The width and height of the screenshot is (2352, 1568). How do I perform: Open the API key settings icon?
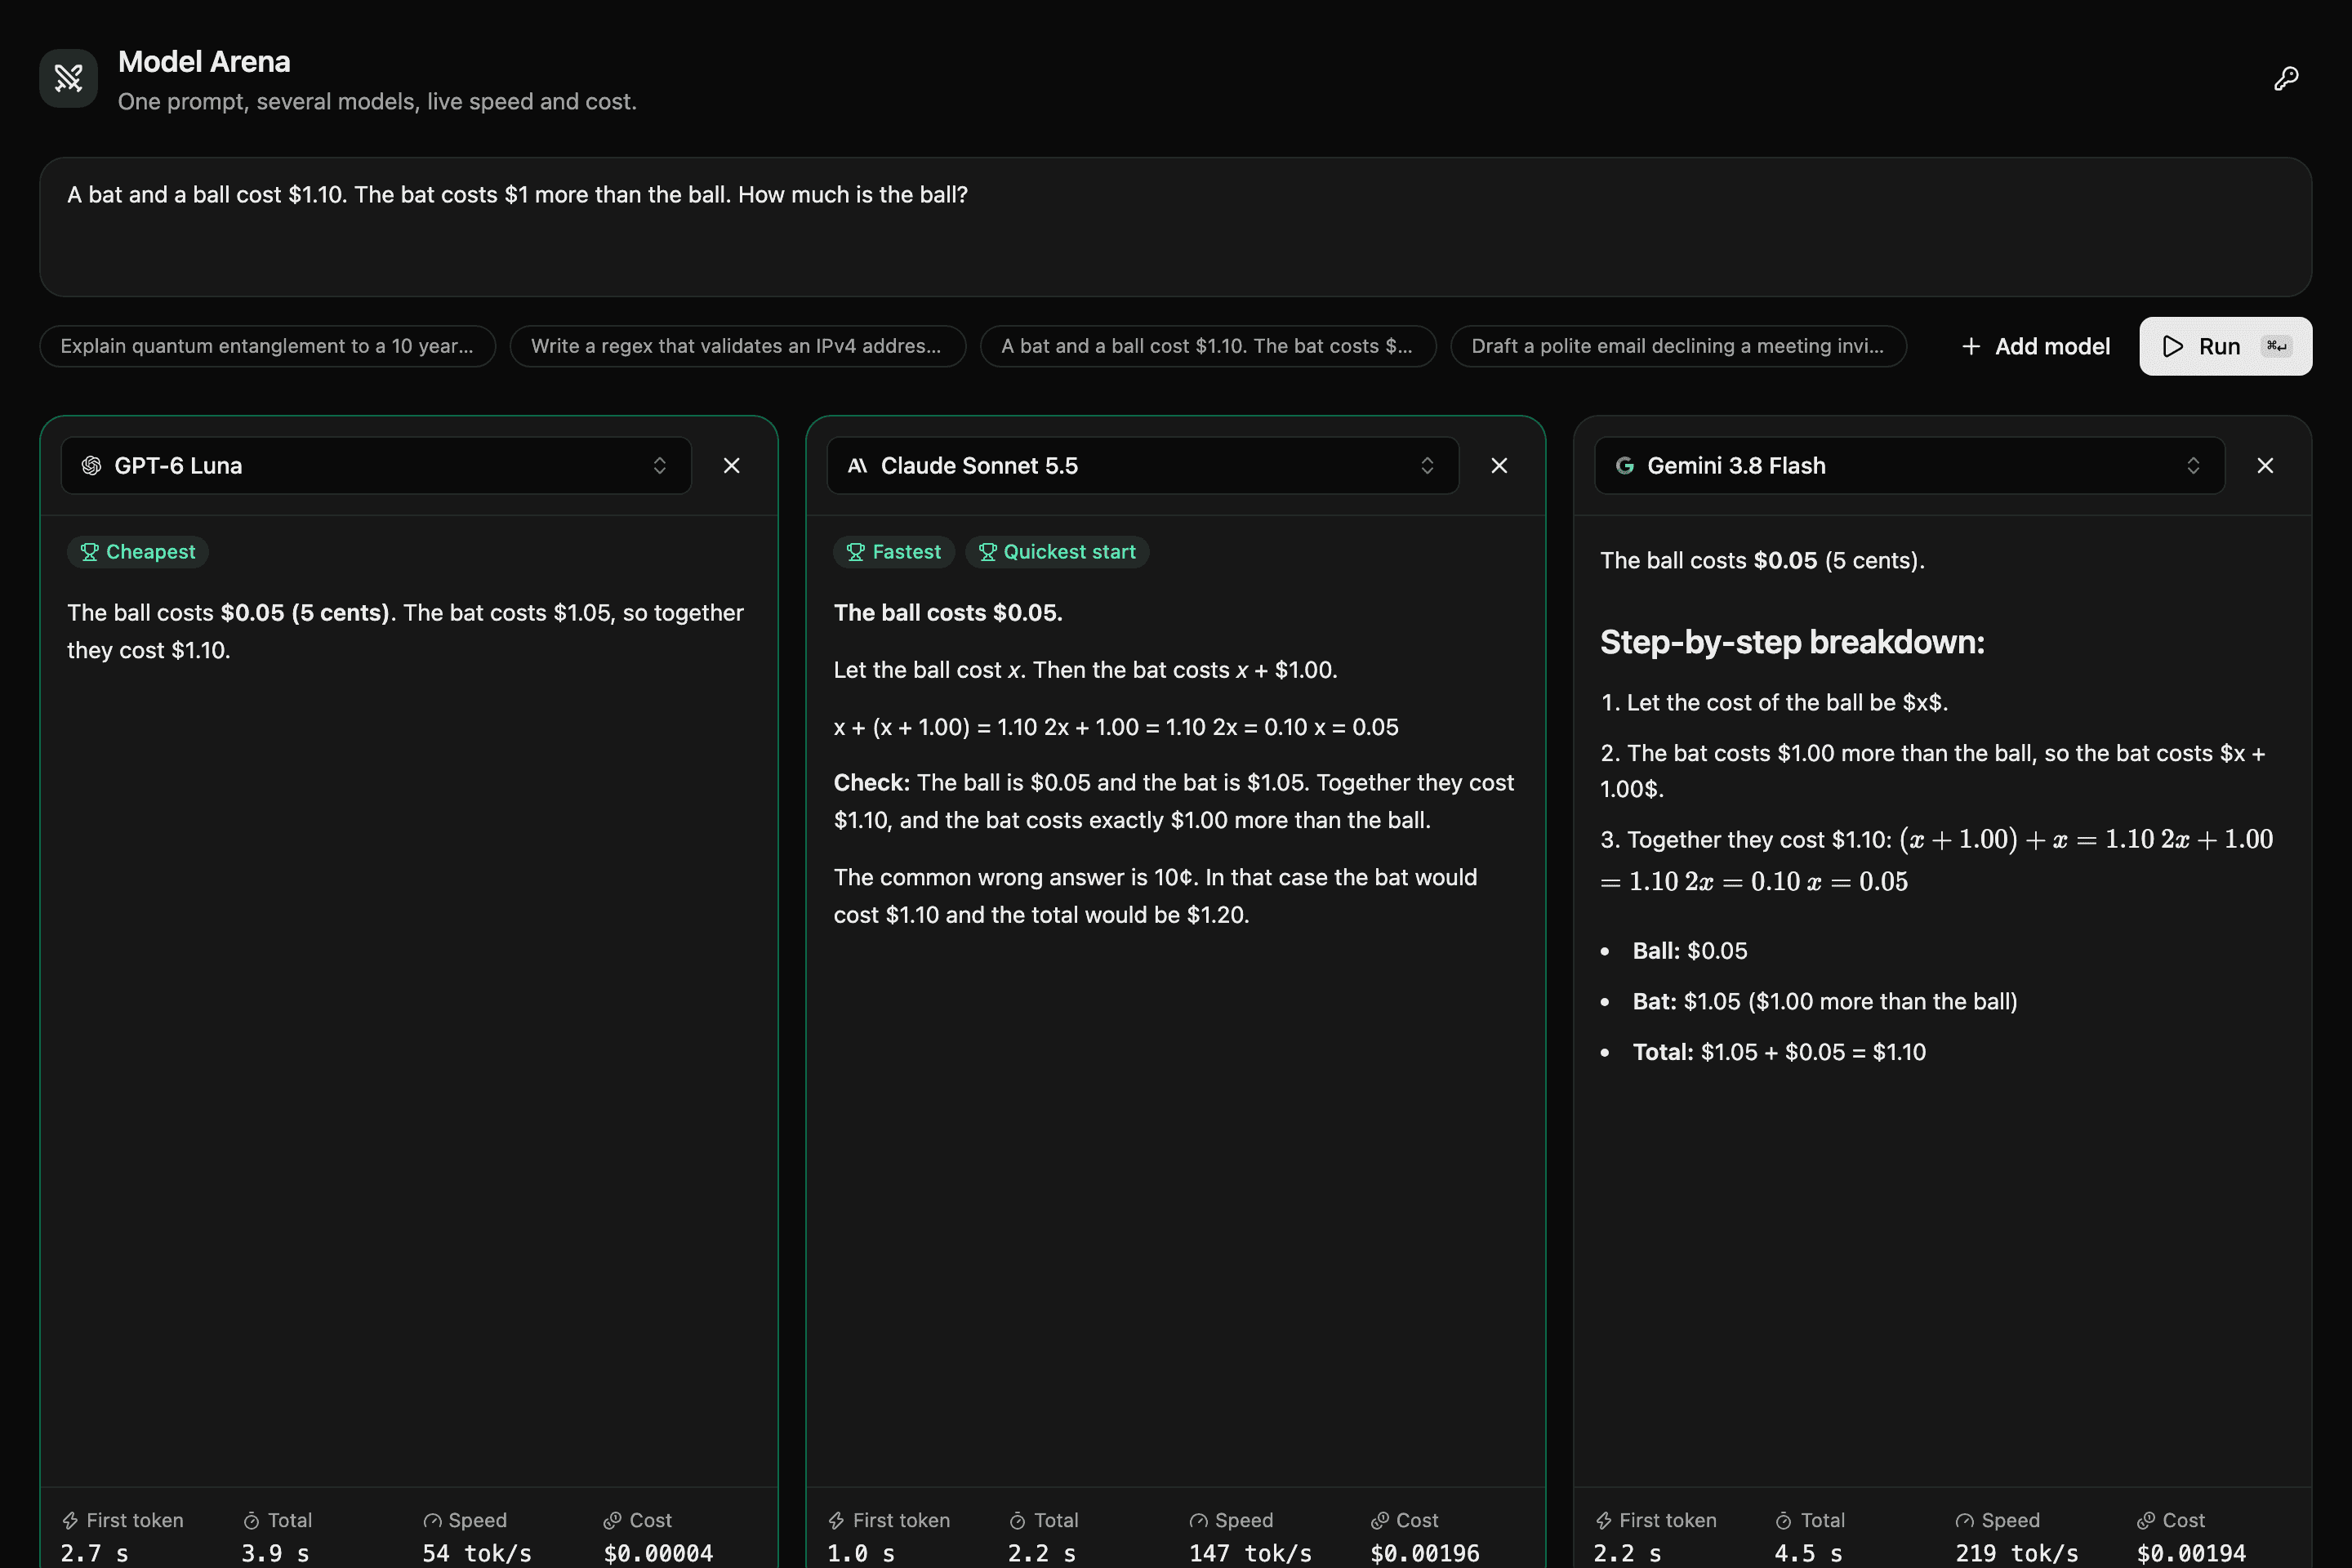click(x=2285, y=78)
